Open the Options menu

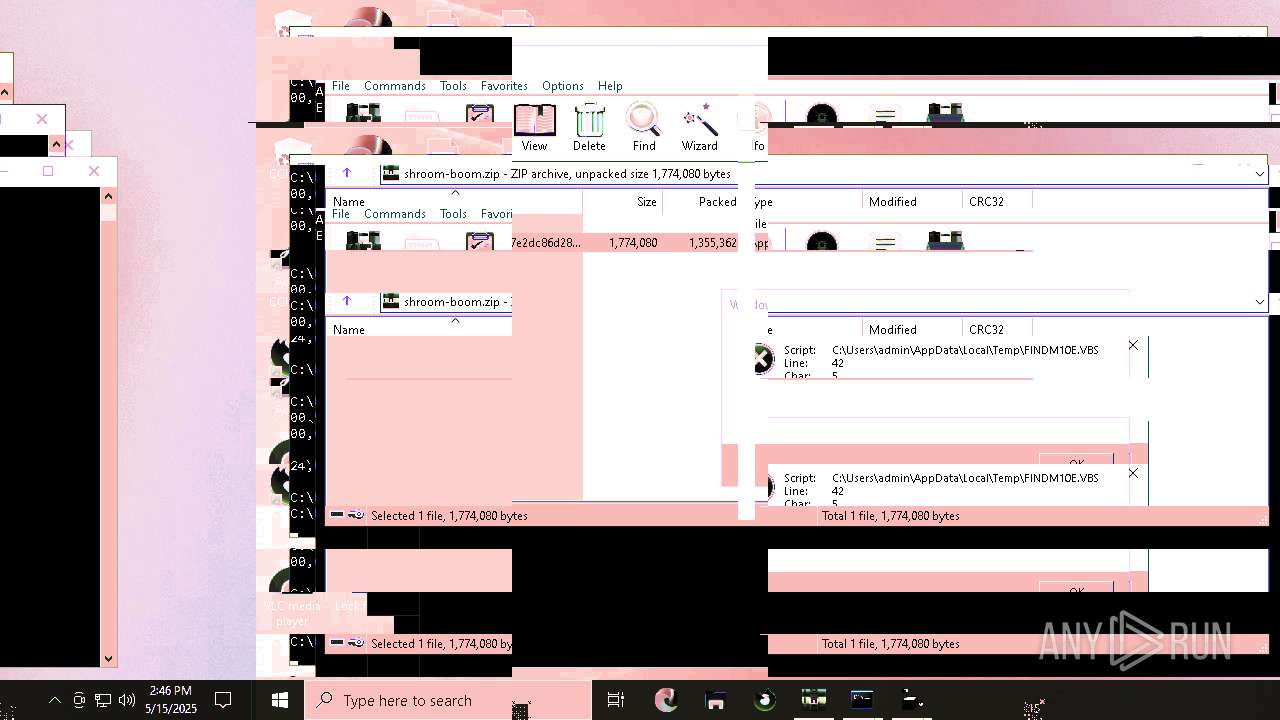point(563,86)
